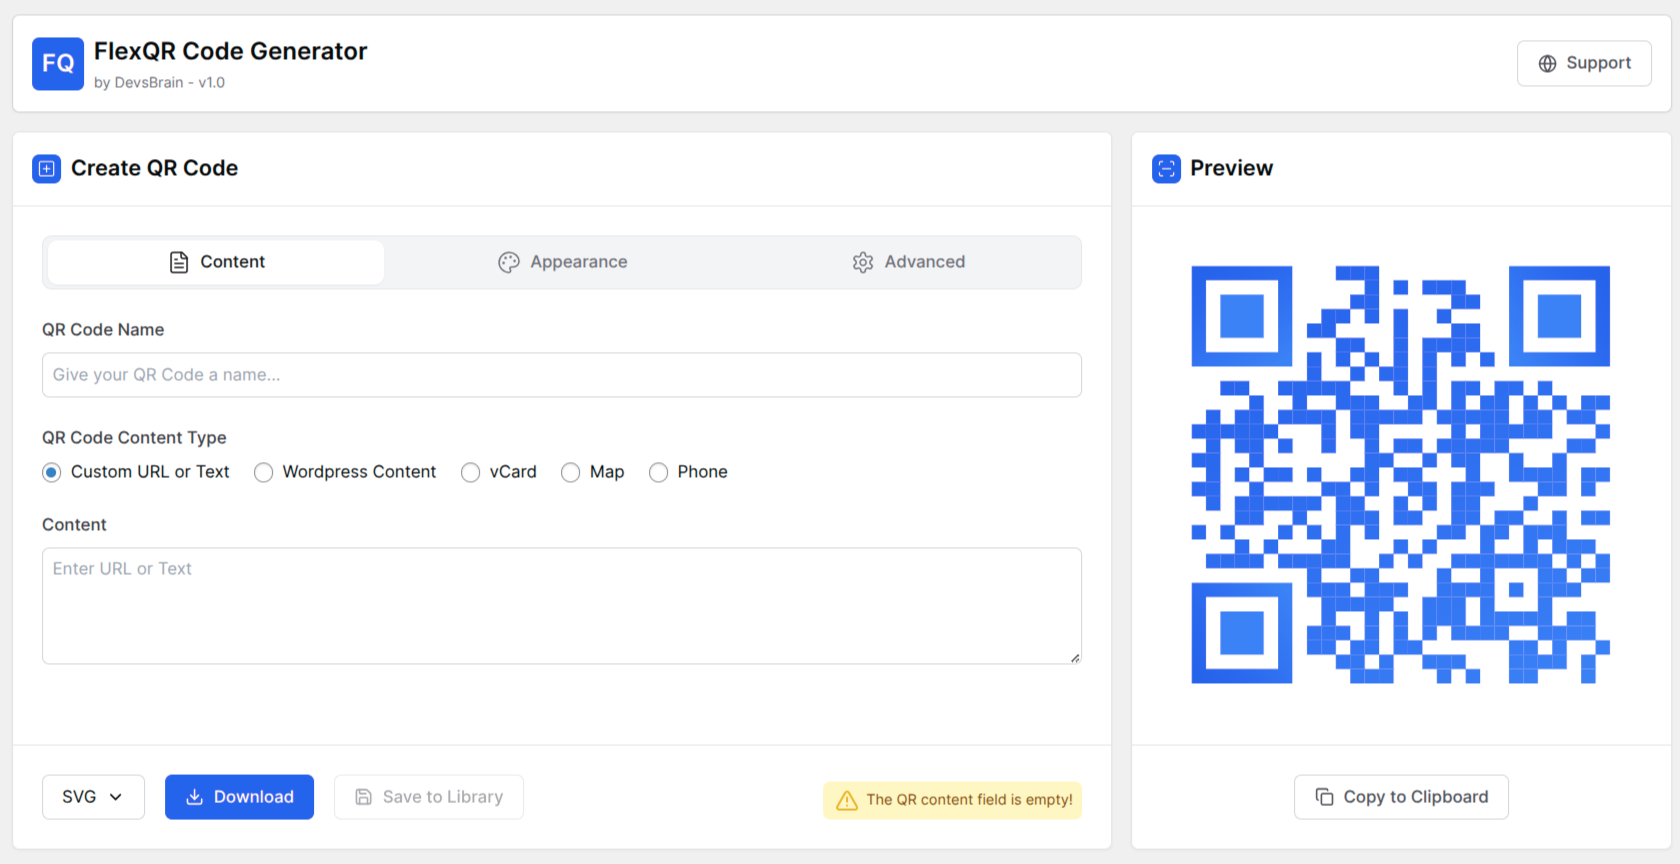Click the 'by DevsBrain - v1.0' text
This screenshot has height=864, width=1680.
159,83
